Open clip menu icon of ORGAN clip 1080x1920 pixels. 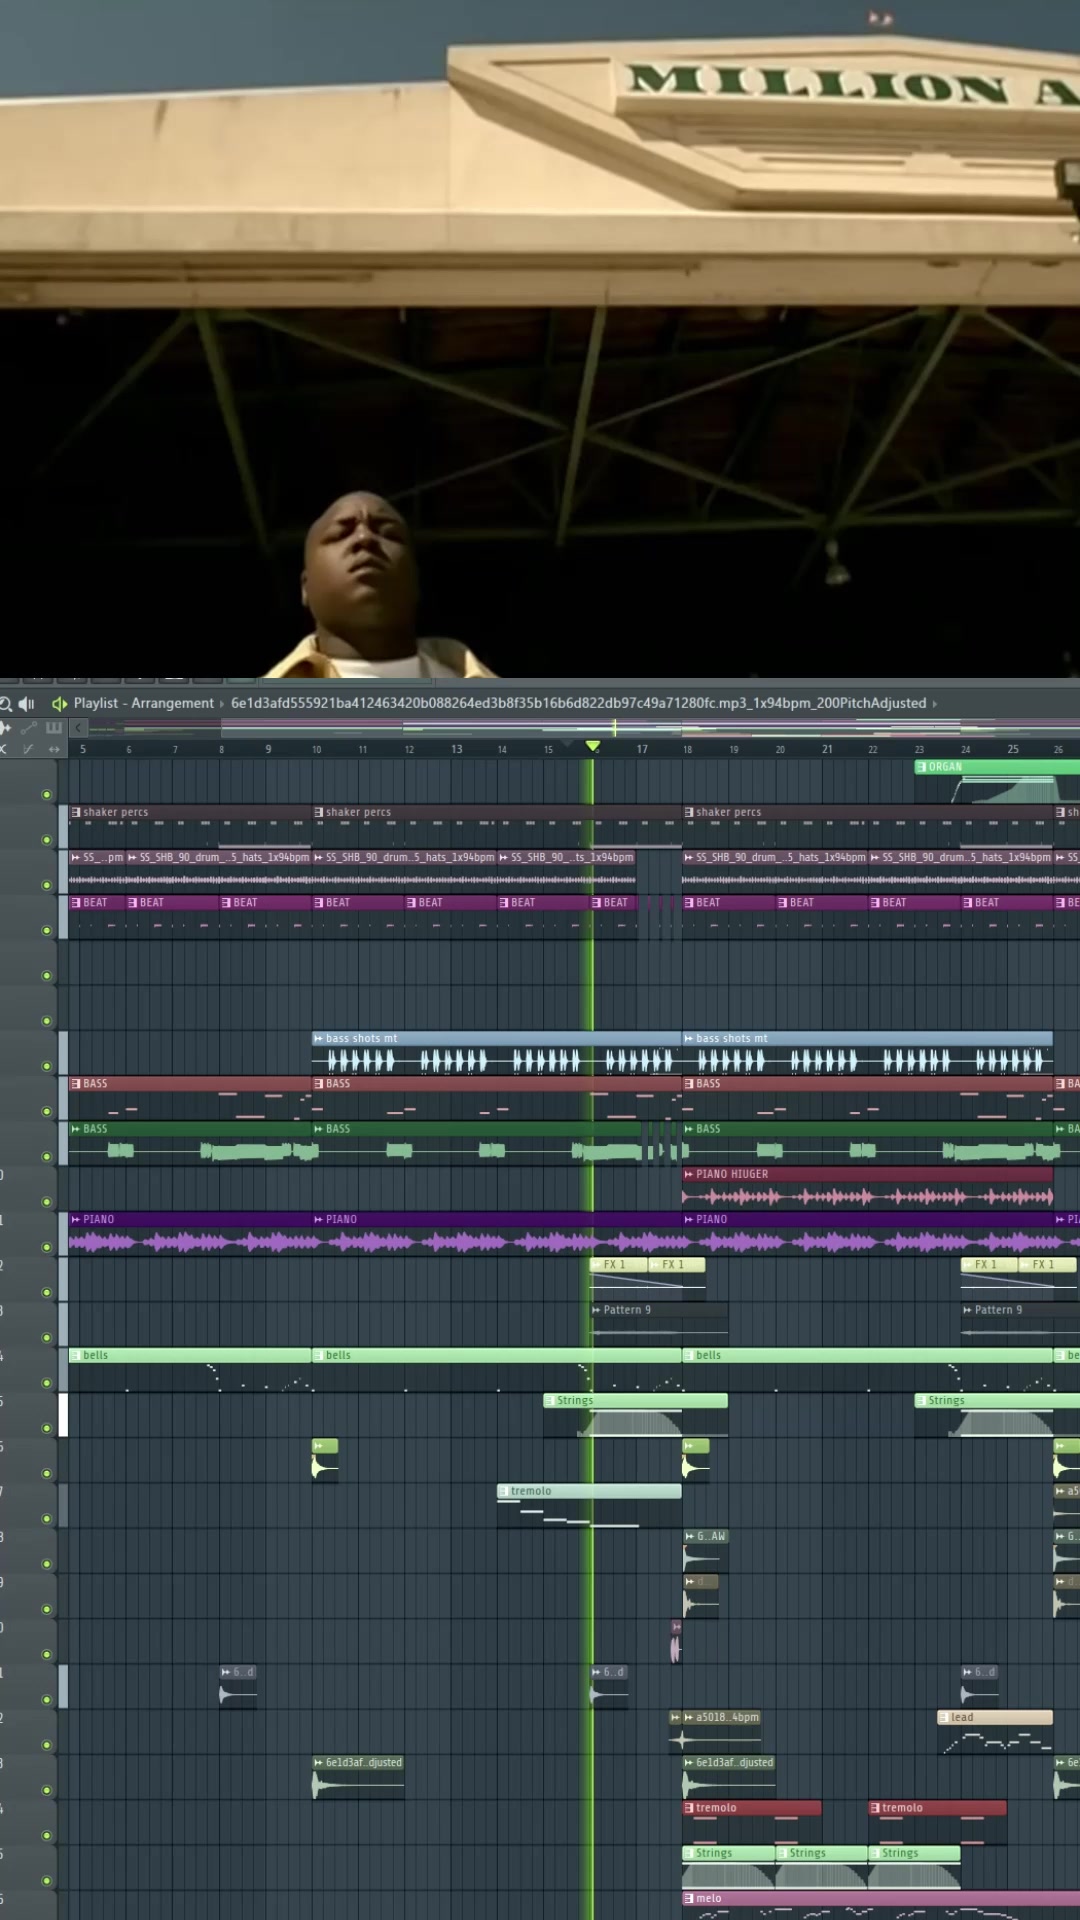[x=921, y=767]
